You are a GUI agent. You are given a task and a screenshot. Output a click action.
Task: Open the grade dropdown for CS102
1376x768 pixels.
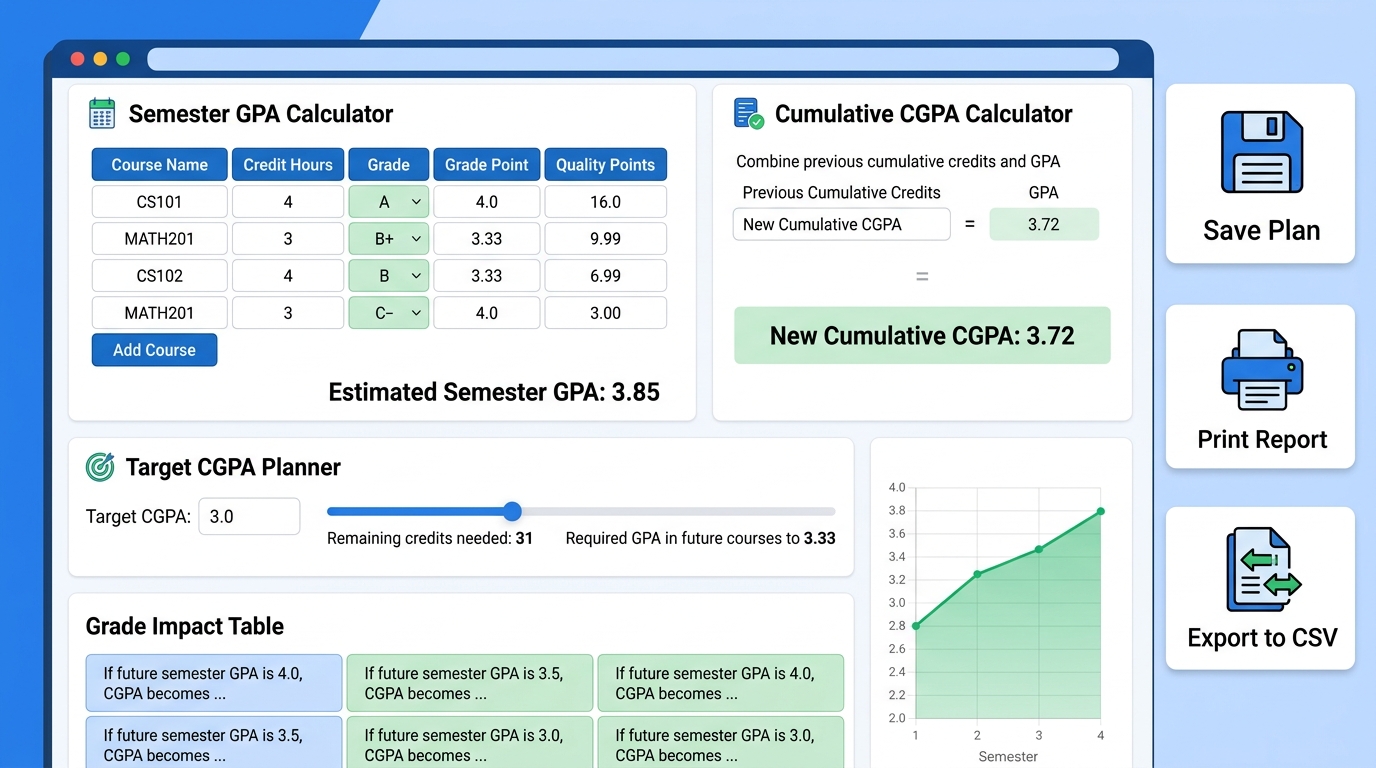[x=389, y=276]
